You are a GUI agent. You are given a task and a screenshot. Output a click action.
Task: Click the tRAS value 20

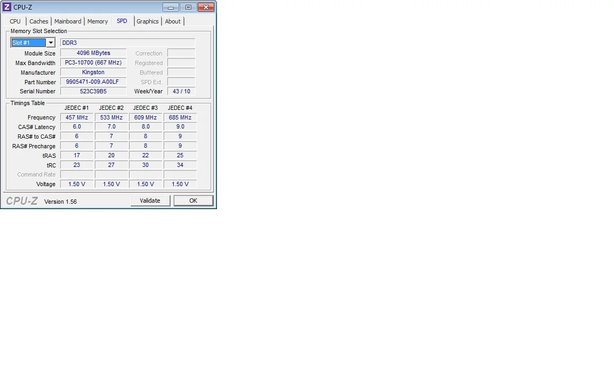[x=111, y=155]
